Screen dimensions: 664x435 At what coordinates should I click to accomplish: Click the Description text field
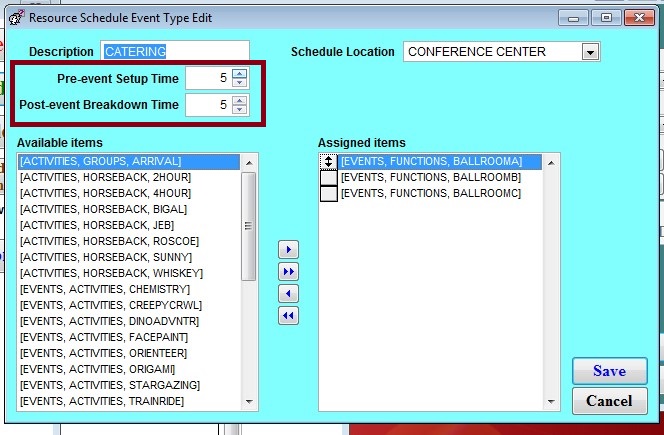175,51
